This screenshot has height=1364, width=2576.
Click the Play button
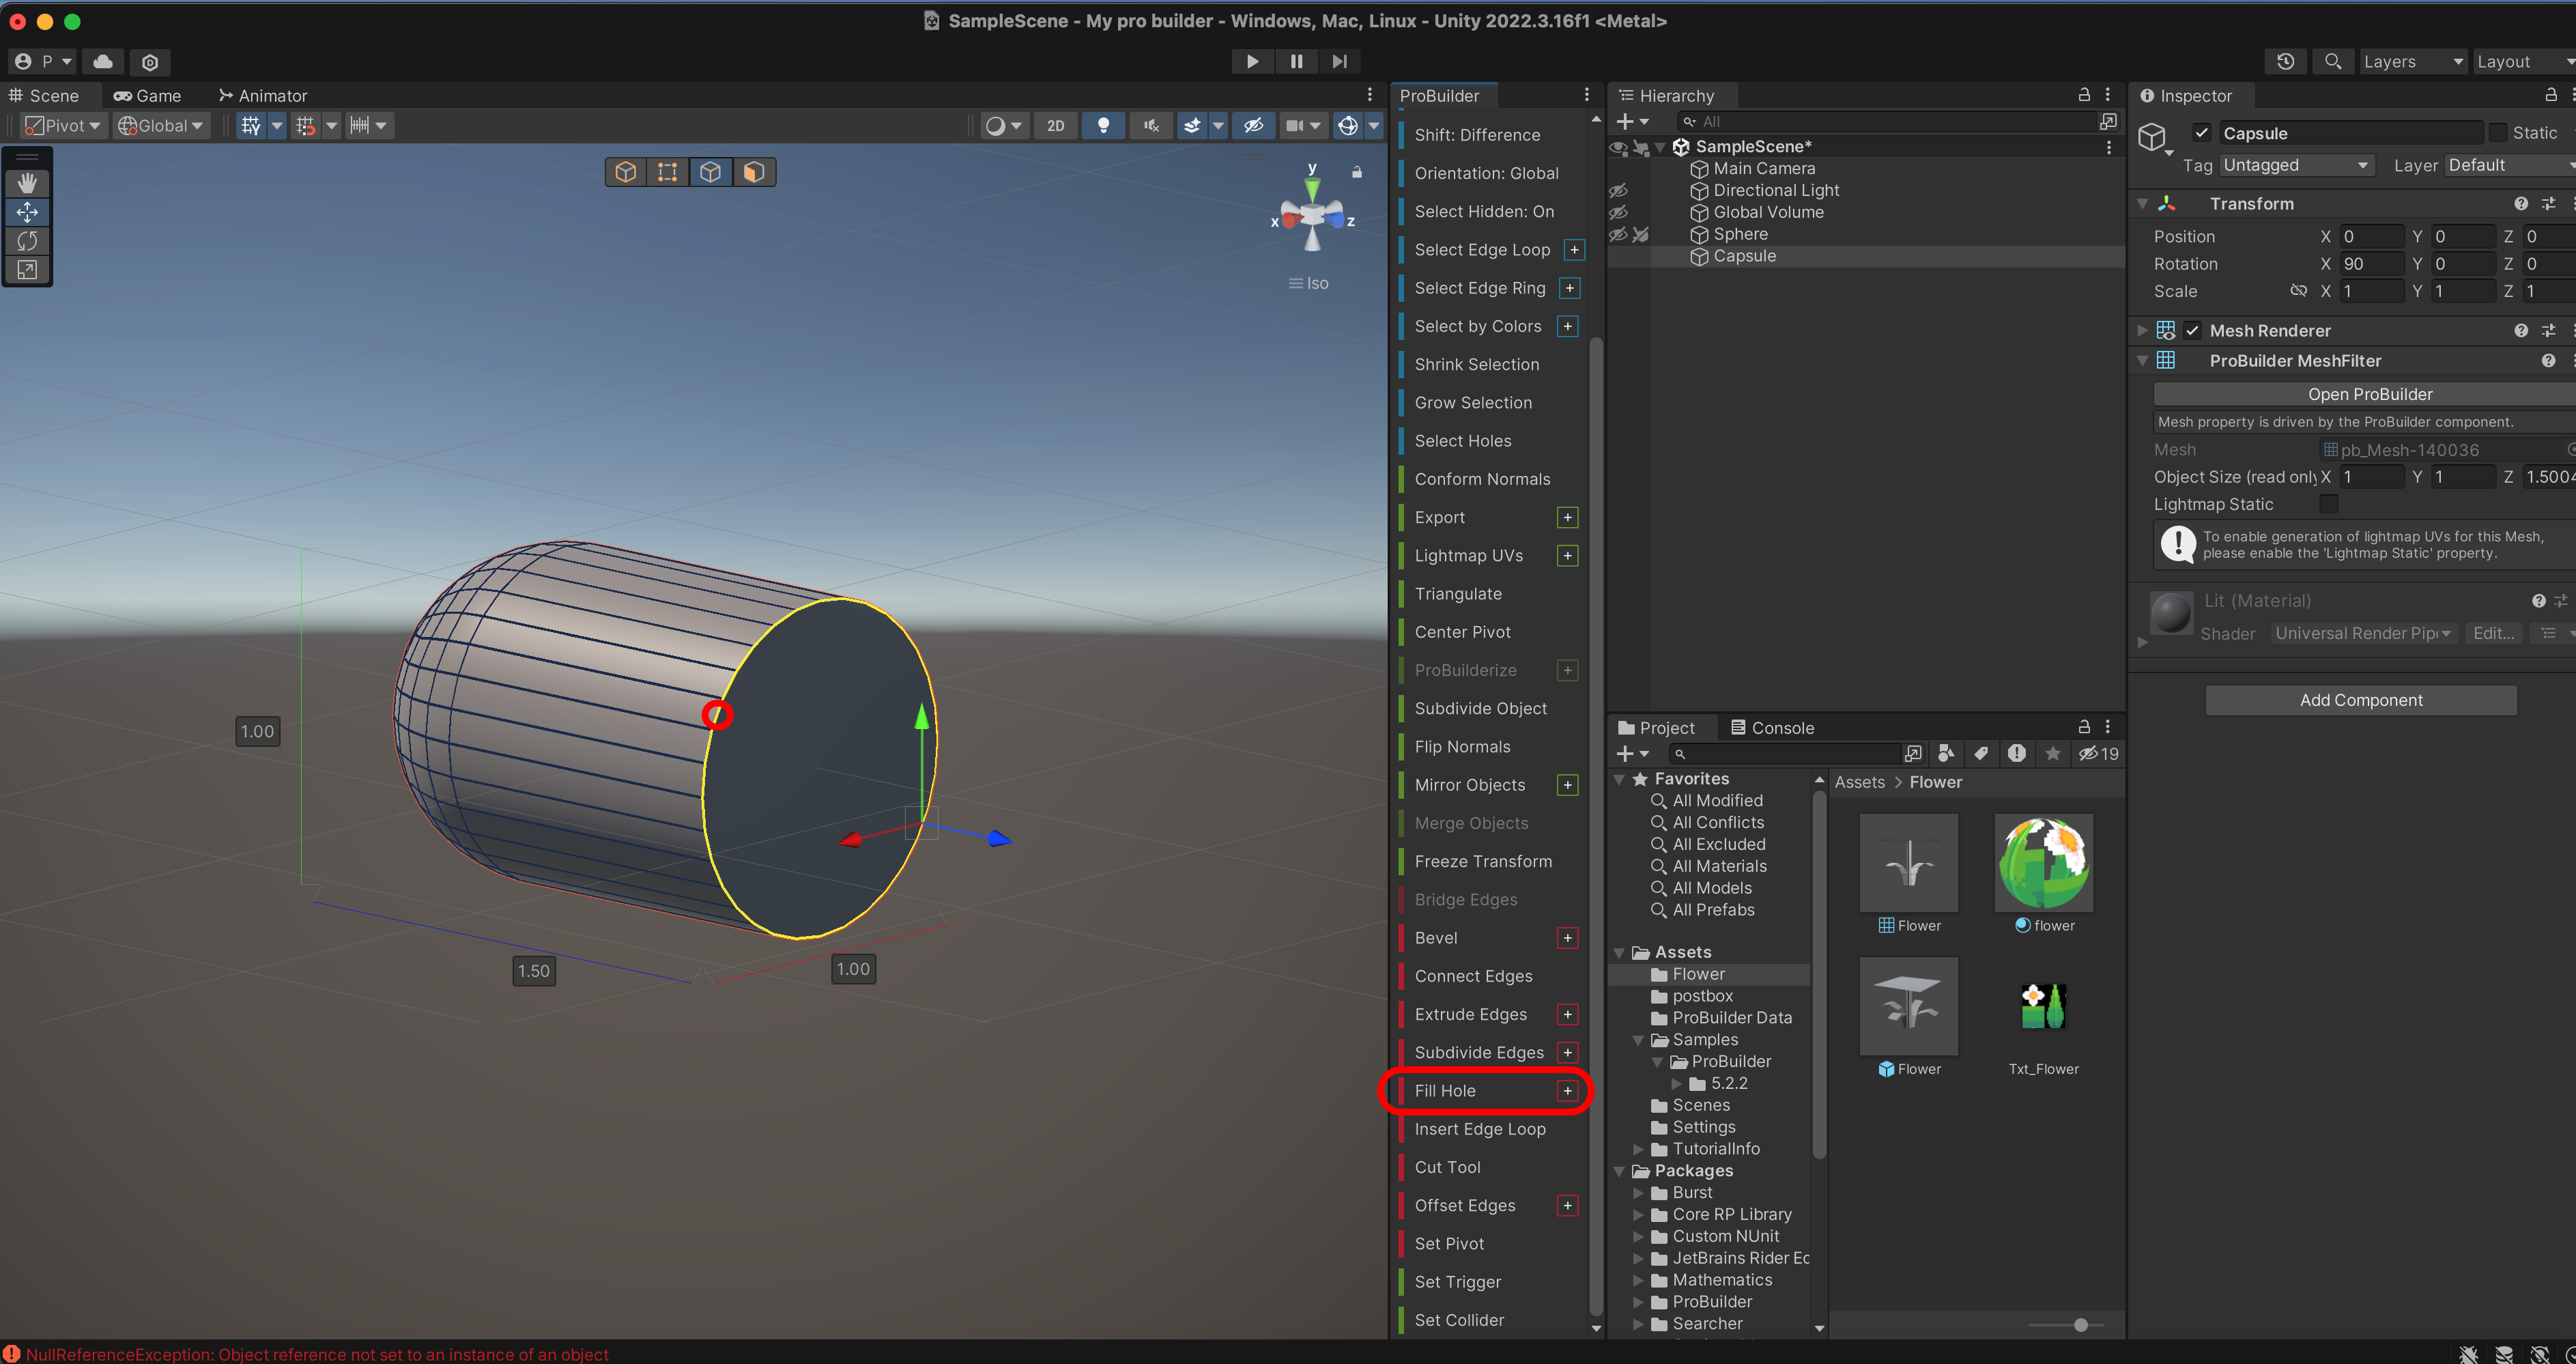pyautogui.click(x=1251, y=61)
